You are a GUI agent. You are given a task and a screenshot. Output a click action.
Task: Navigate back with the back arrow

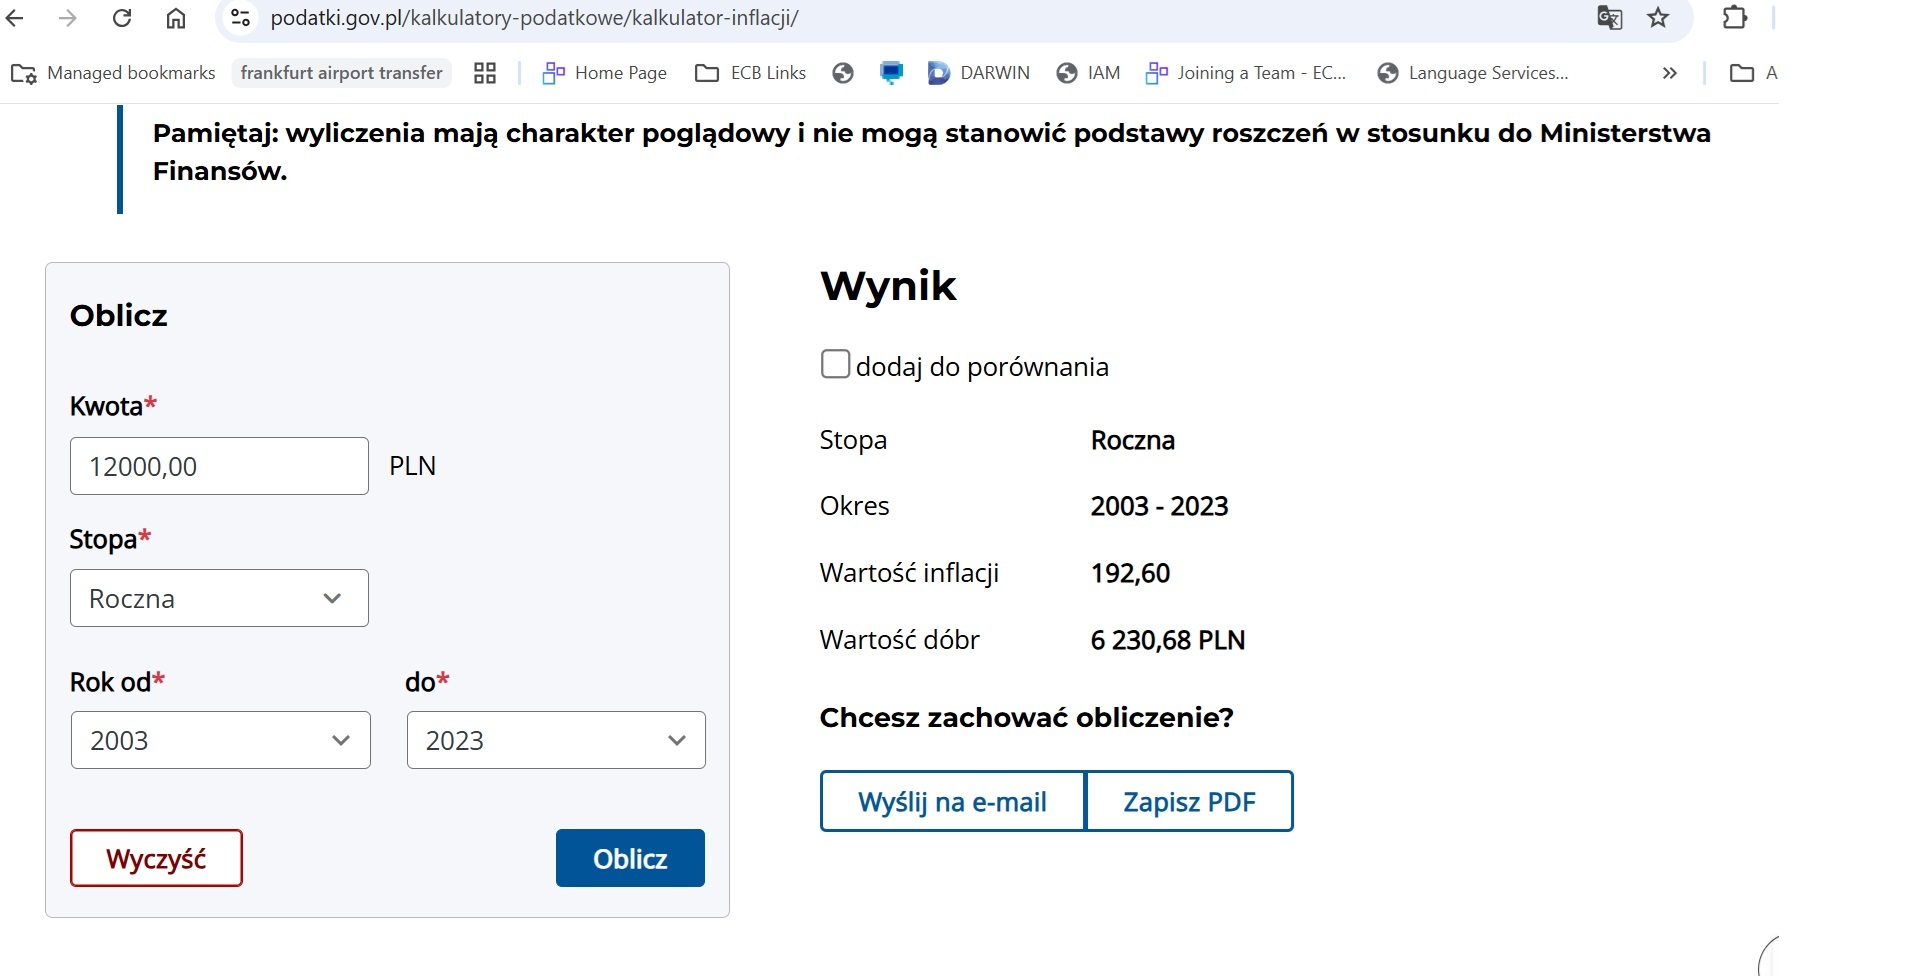[x=15, y=18]
